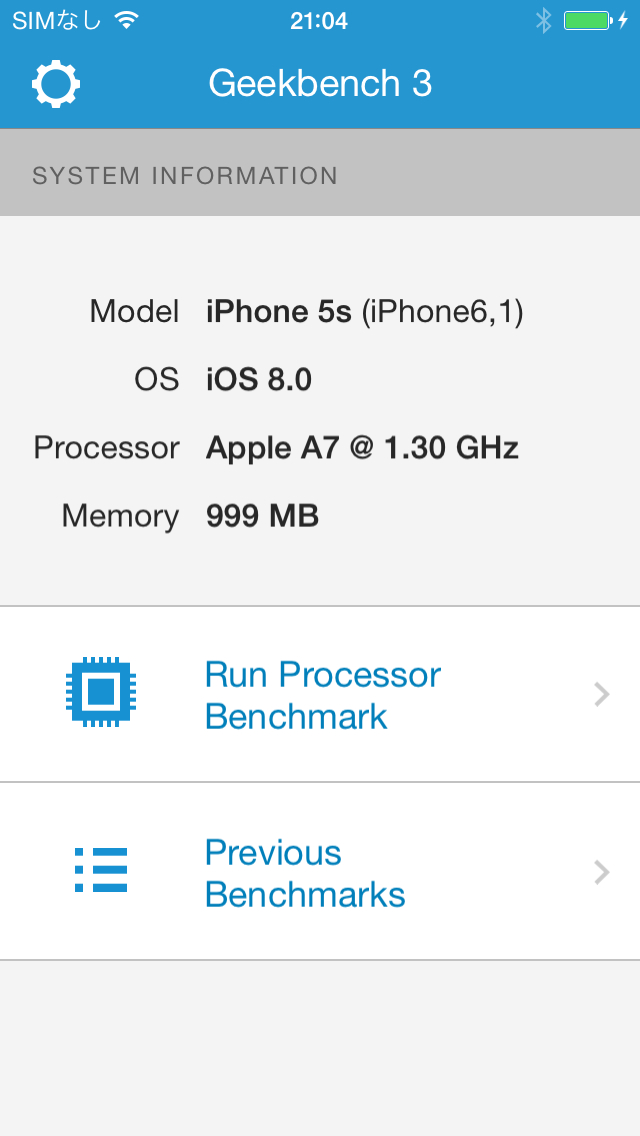Start Run Processor Benchmark
The height and width of the screenshot is (1136, 640).
(x=322, y=695)
